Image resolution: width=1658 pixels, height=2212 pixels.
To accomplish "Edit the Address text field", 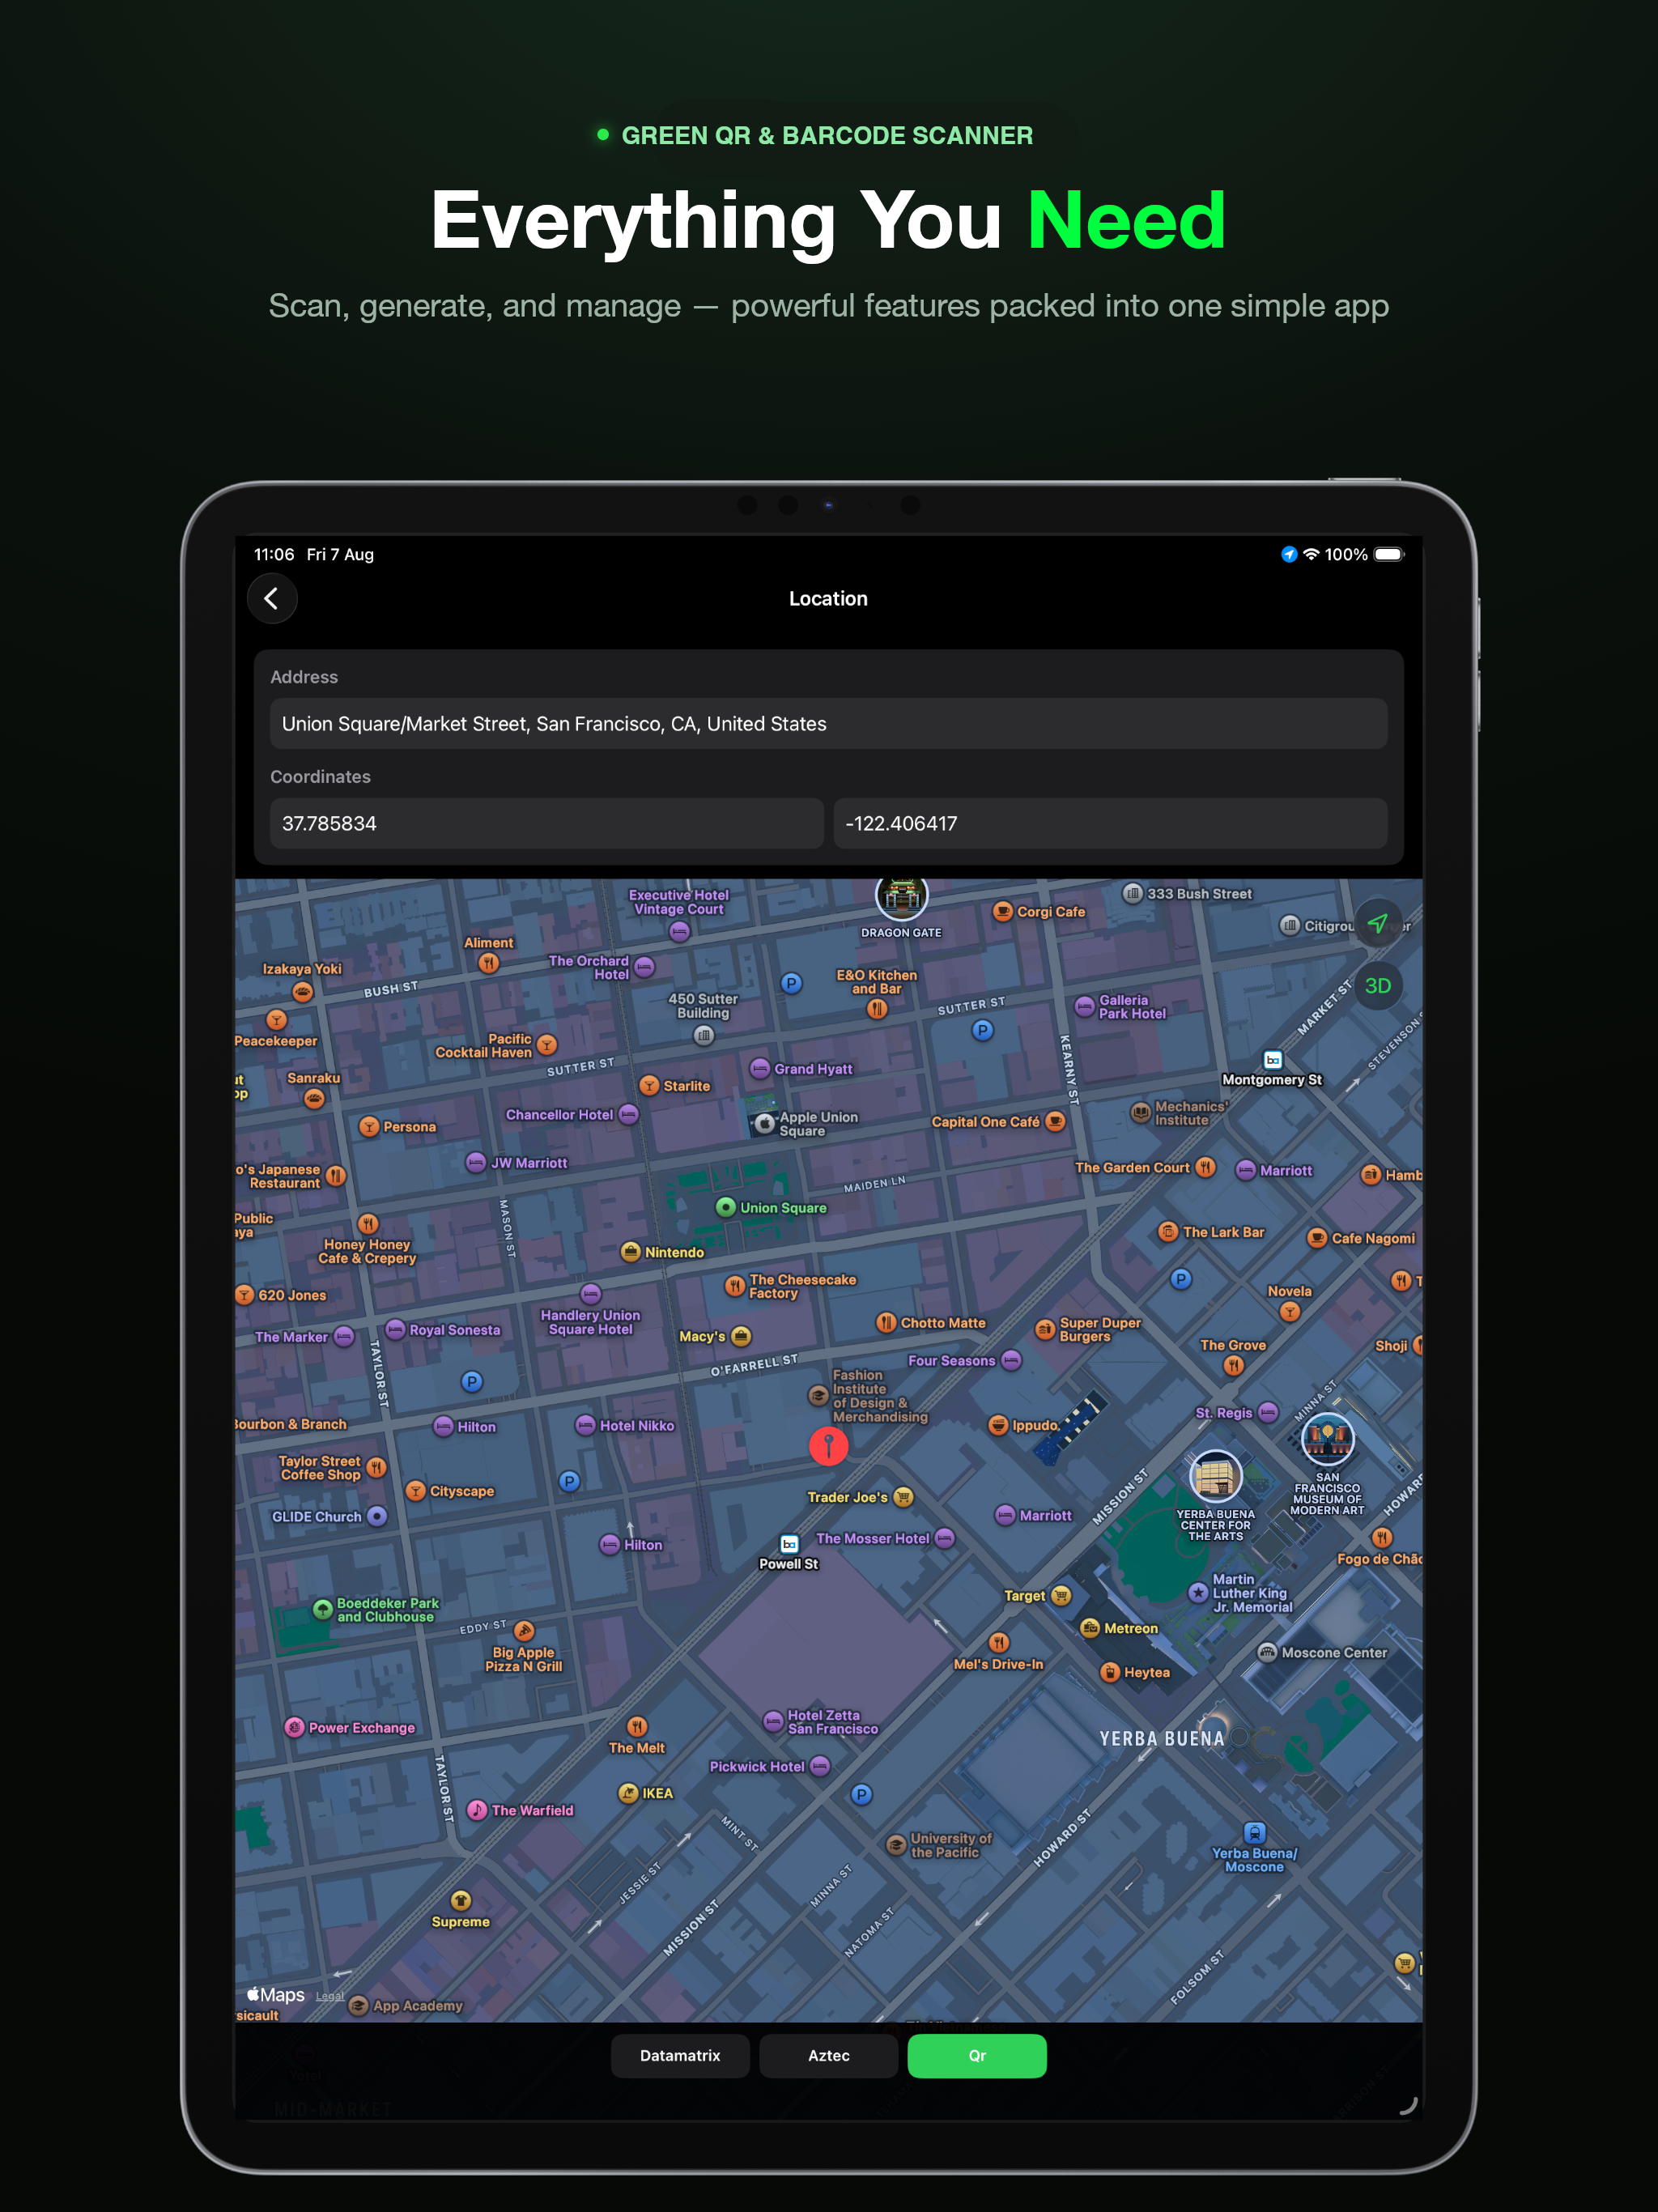I will click(x=829, y=724).
